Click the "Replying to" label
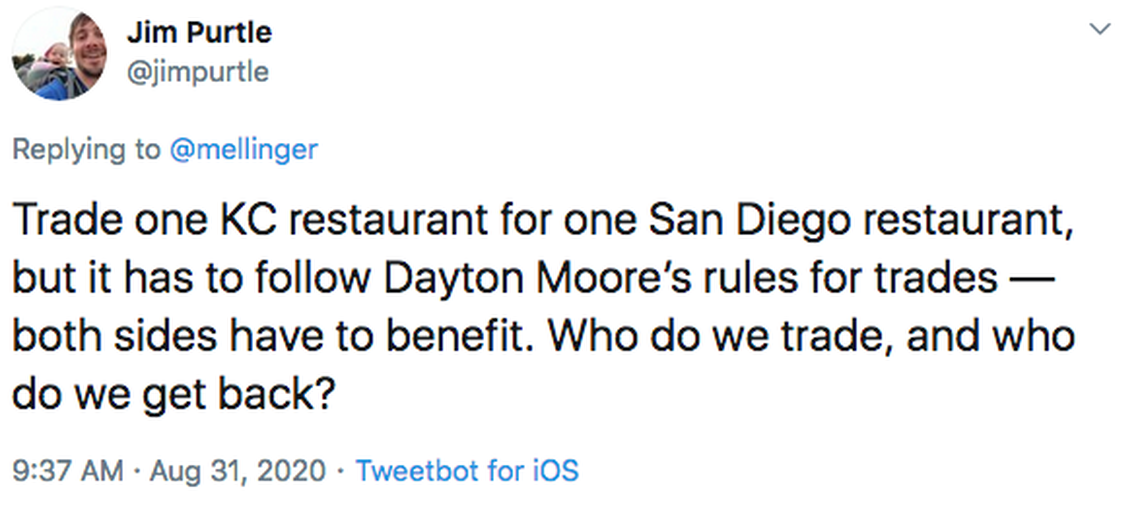The height and width of the screenshot is (508, 1140). tap(85, 150)
